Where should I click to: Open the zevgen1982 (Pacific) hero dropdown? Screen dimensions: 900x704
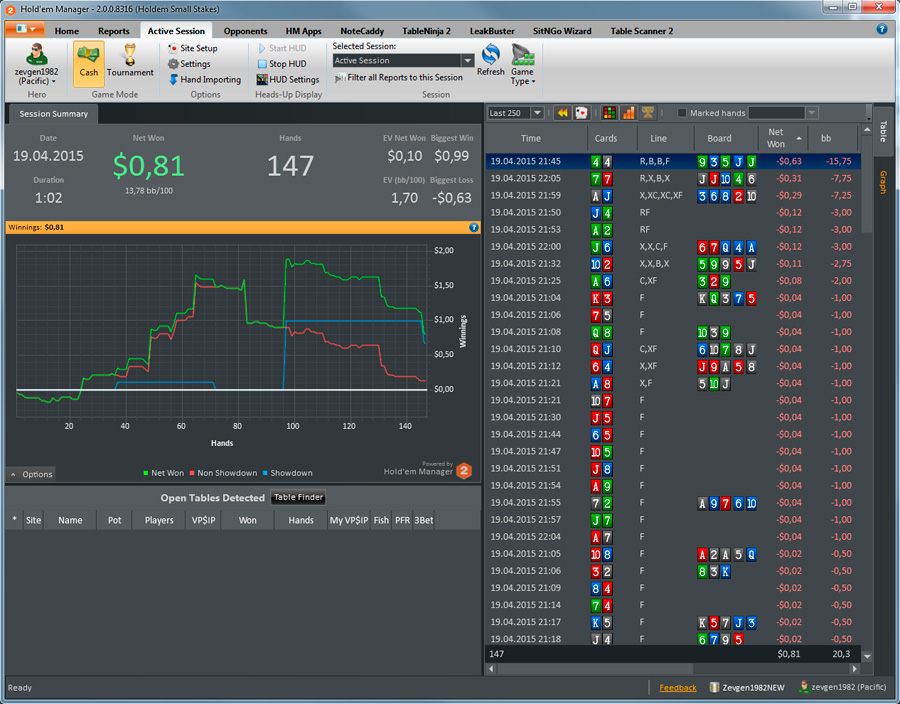[x=36, y=64]
